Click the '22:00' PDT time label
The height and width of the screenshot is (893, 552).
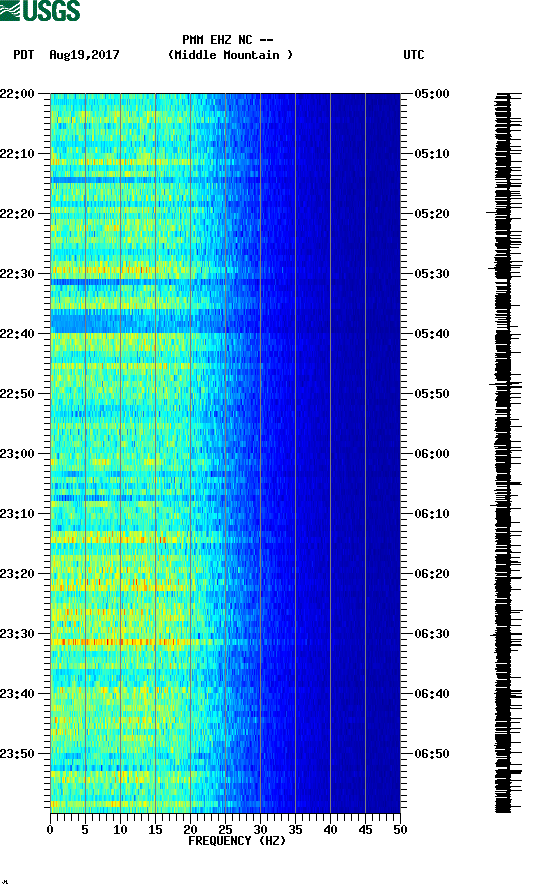[x=17, y=93]
